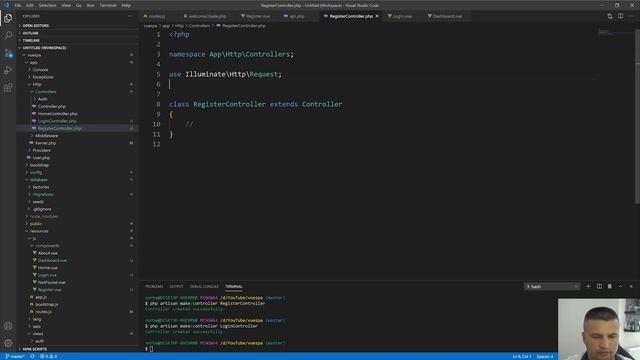
Task: Expand the node_modules folder
Action: 44,217
